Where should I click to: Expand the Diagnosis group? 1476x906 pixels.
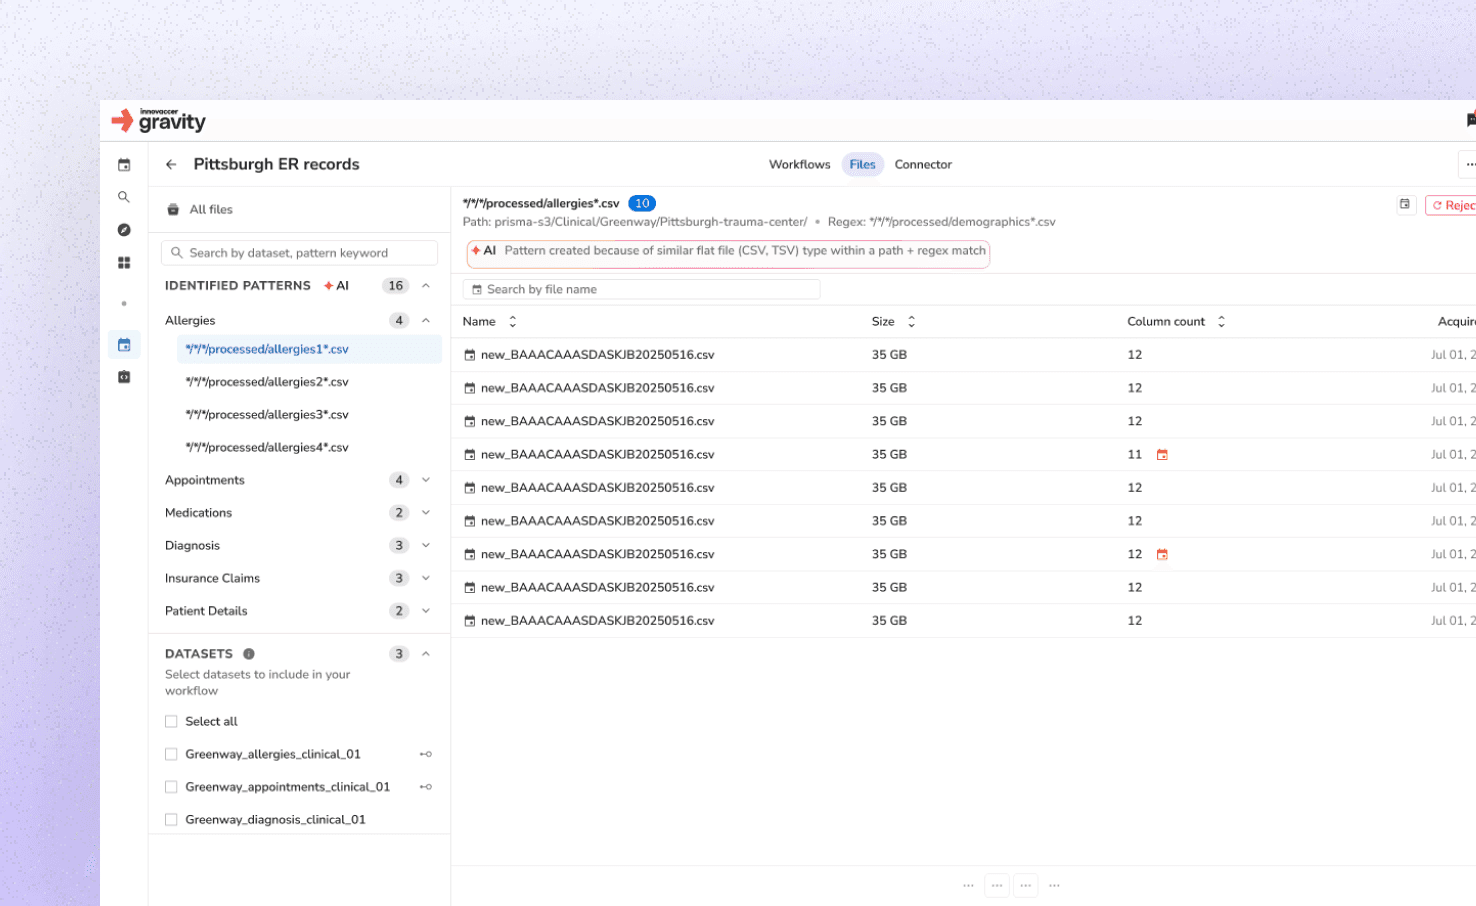point(426,546)
